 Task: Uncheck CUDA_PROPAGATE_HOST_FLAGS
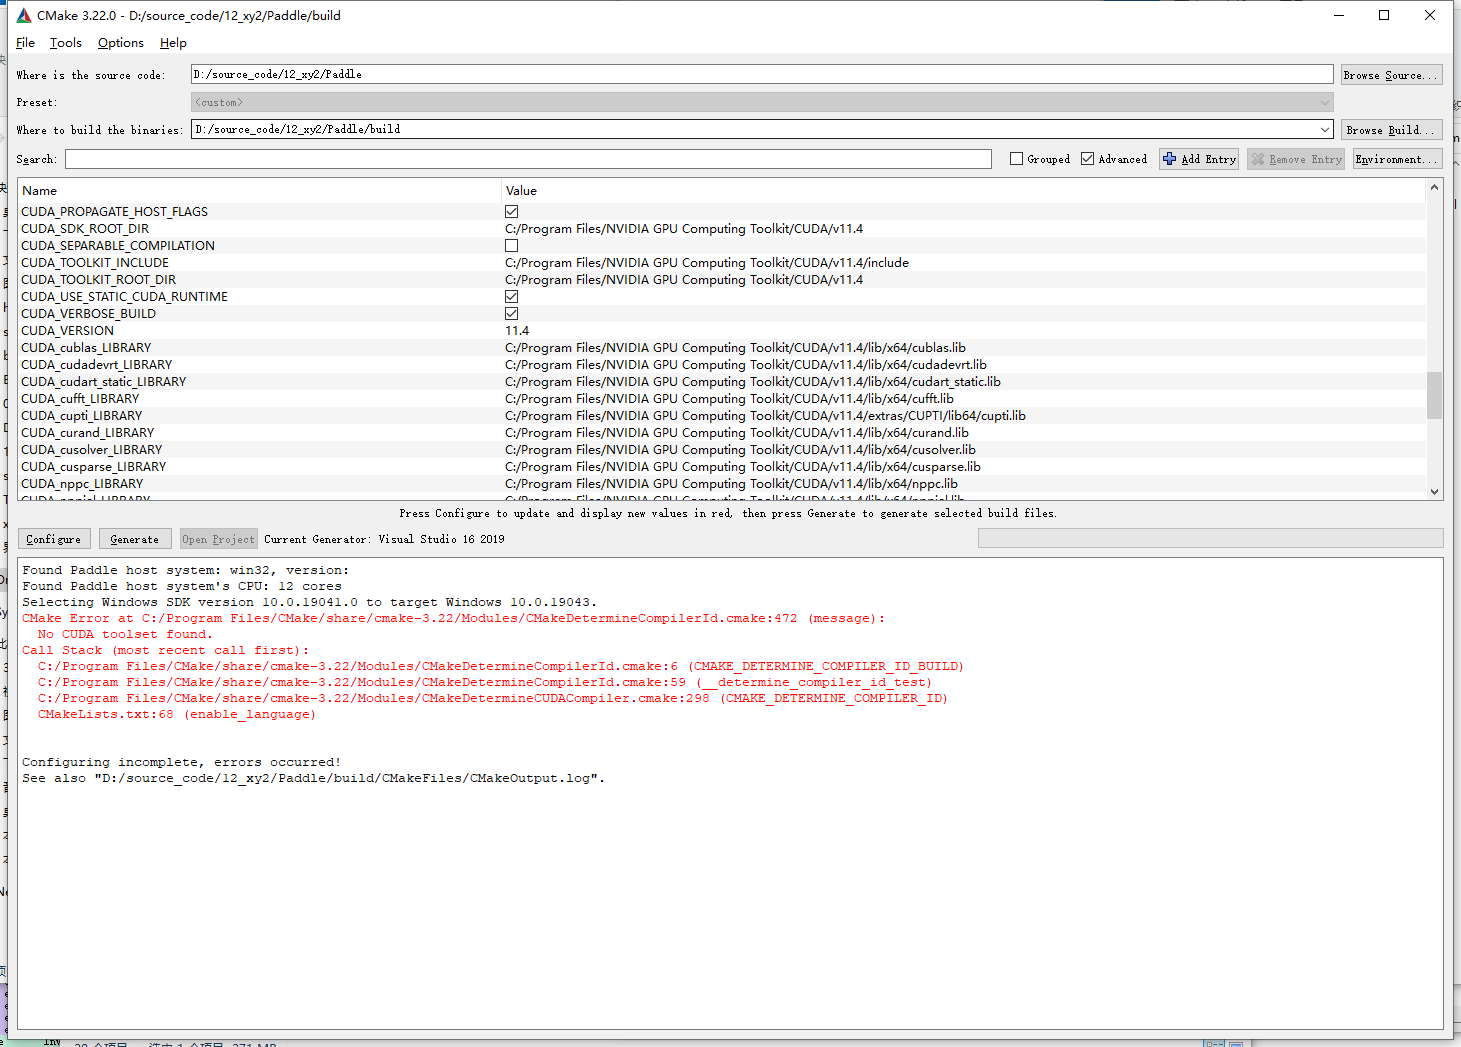click(x=511, y=211)
